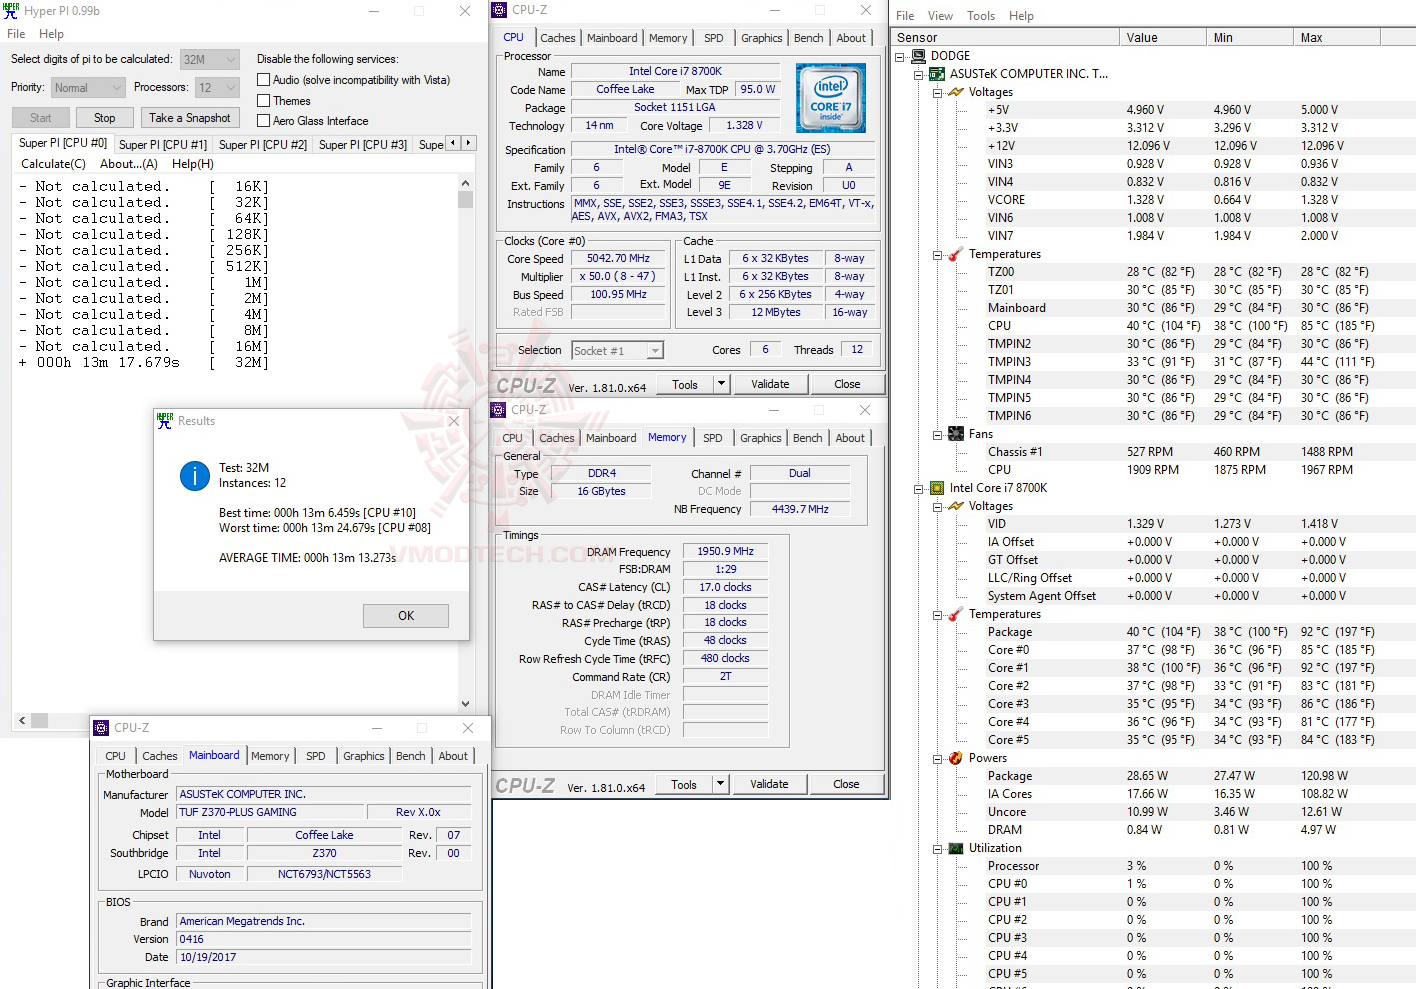Click the Intel Core i7 8700K chip icon
Viewport: 1416px width, 989px height.
coord(937,488)
